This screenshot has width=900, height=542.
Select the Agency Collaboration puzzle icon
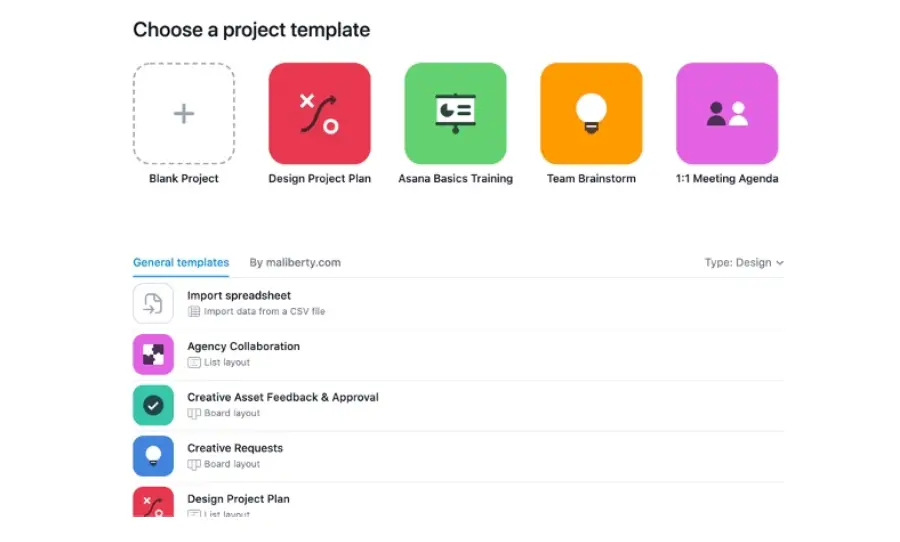tap(153, 354)
